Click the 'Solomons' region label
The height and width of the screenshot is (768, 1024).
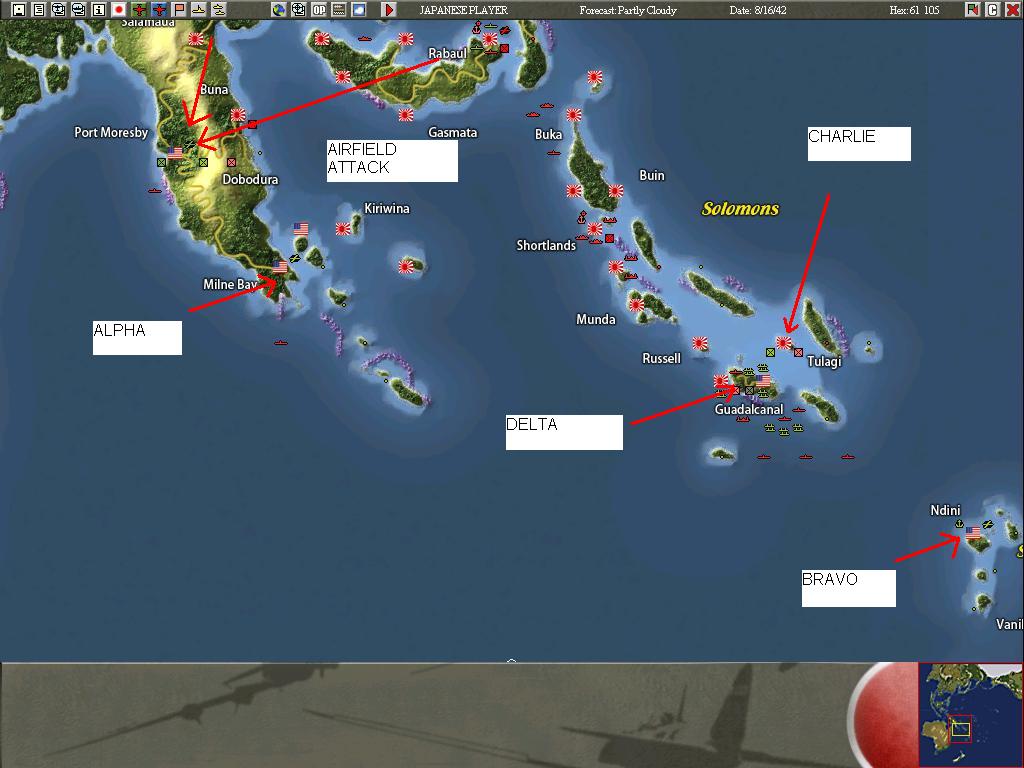[740, 209]
